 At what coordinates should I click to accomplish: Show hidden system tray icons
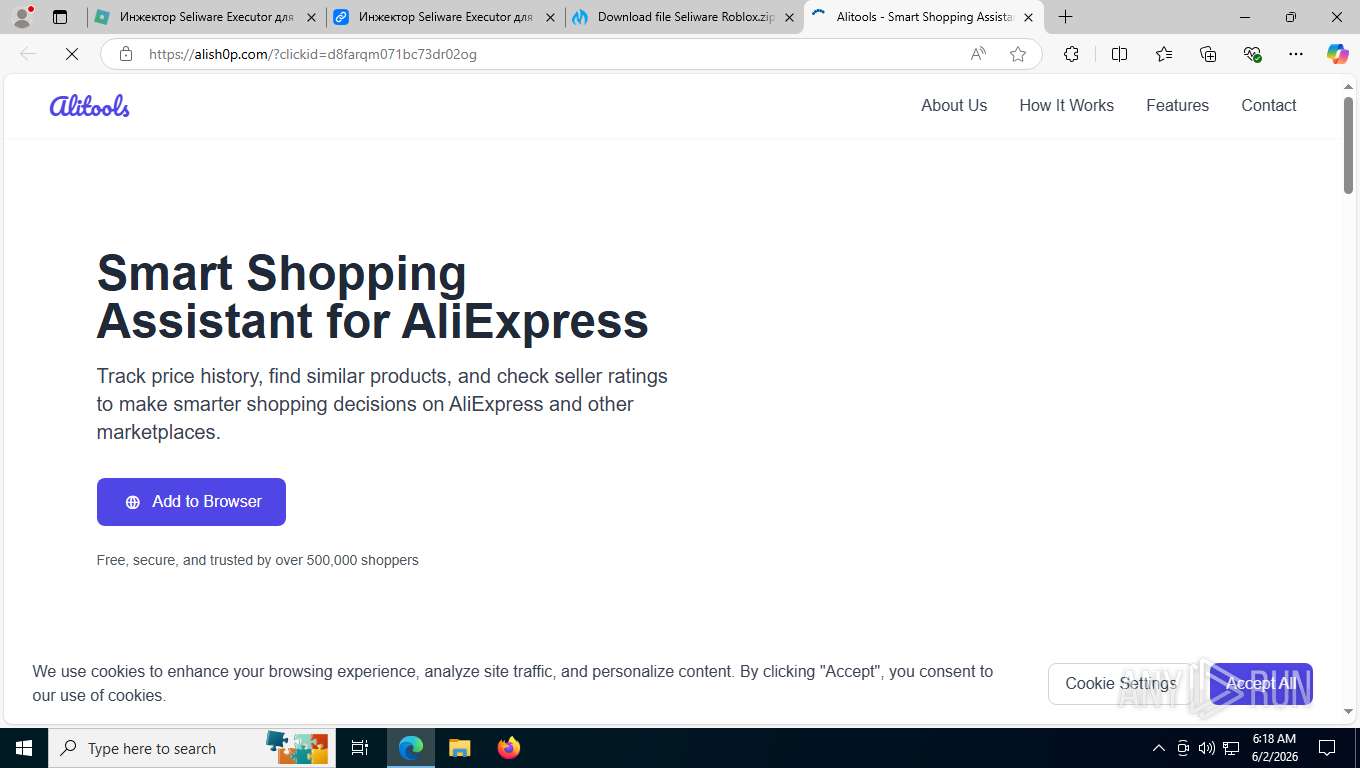tap(1159, 748)
